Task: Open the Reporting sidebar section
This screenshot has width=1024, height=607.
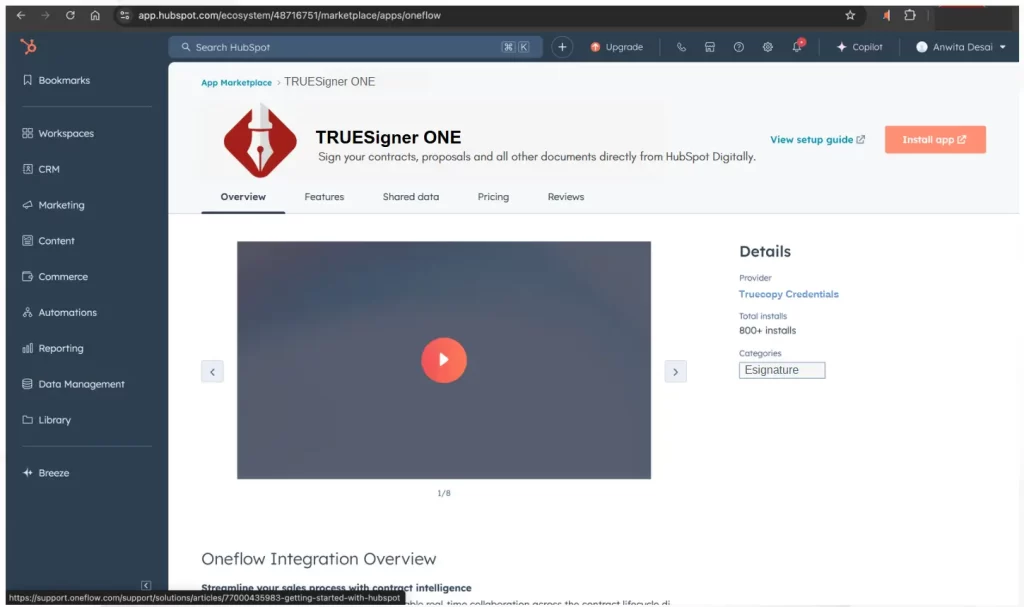Action: click(53, 348)
